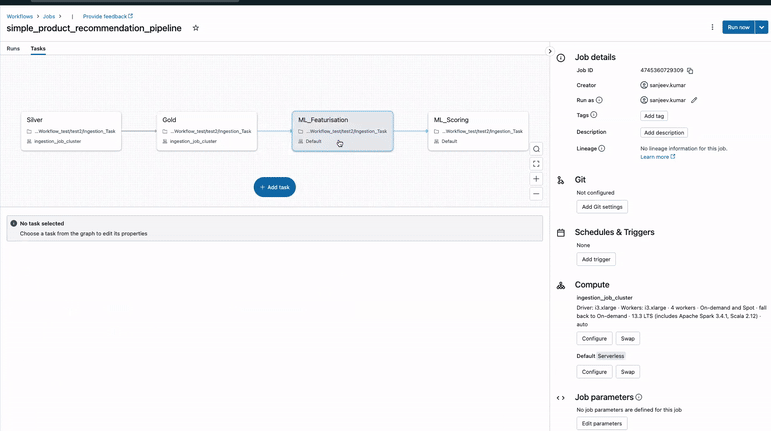Image resolution: width=771 pixels, height=431 pixels.
Task: Click the Add task button
Action: tap(274, 187)
